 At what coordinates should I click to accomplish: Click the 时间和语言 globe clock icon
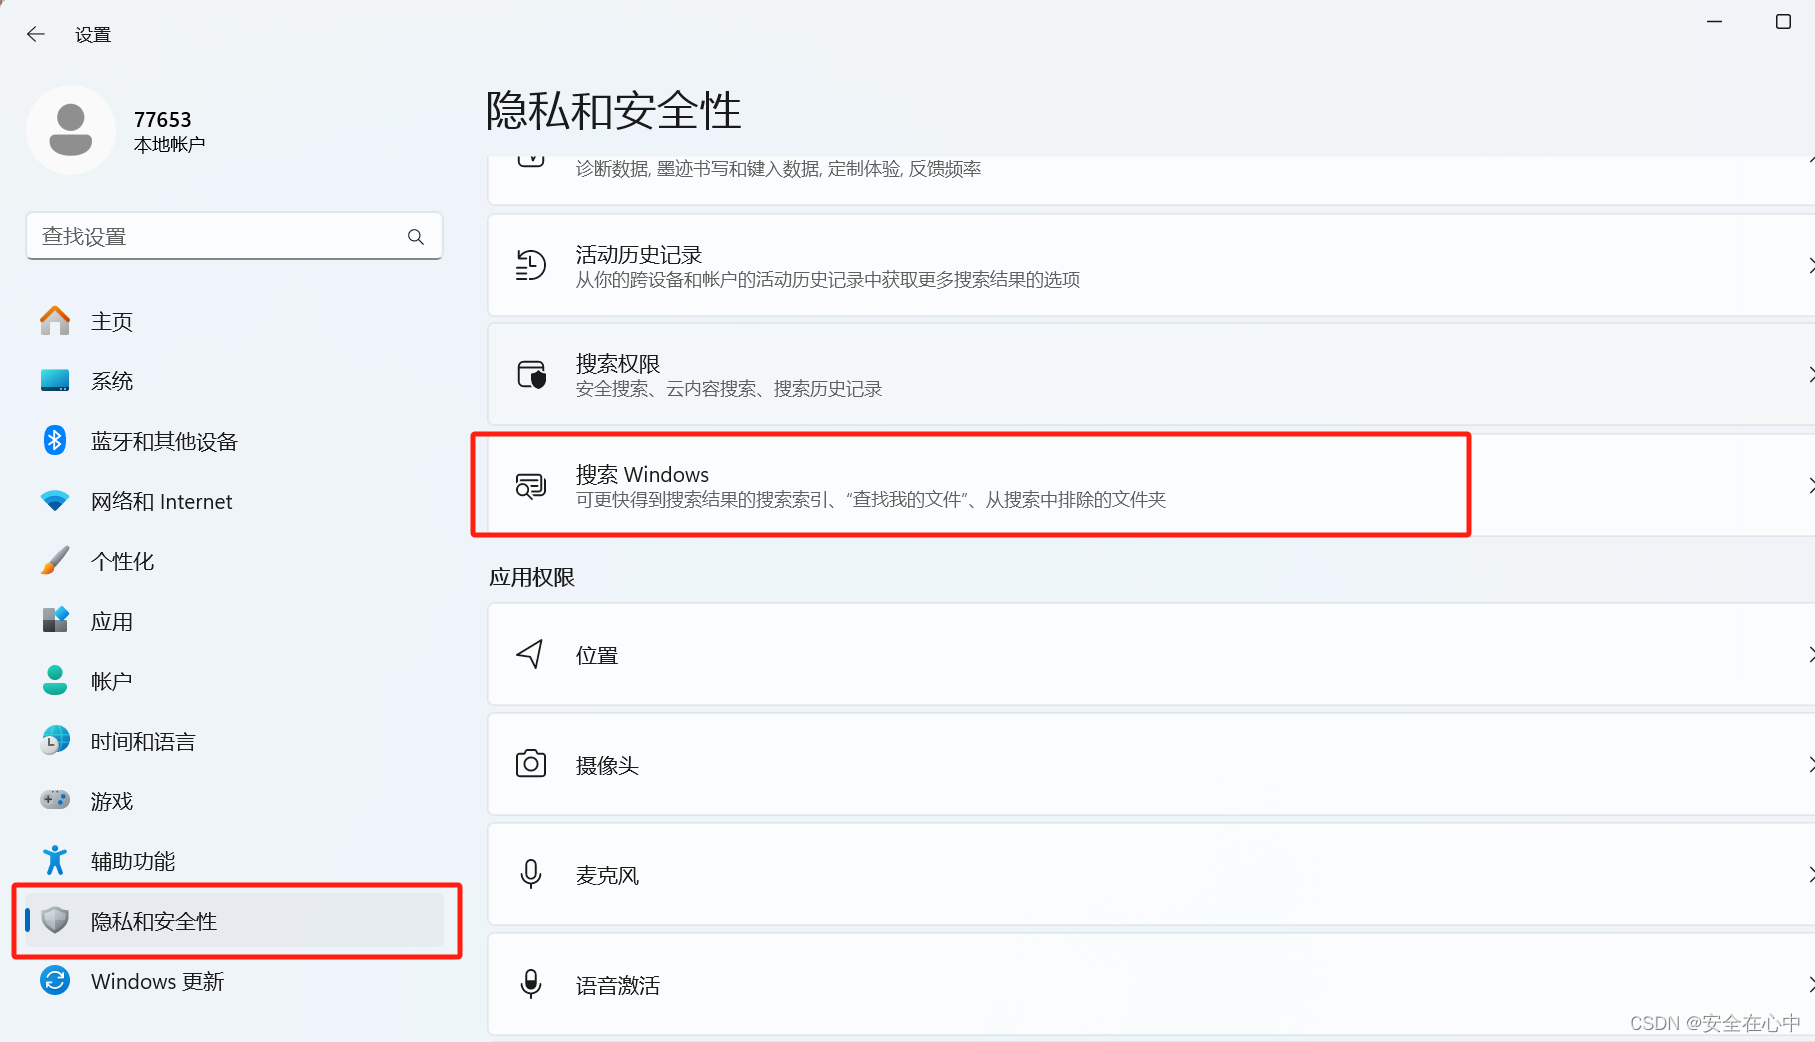click(x=55, y=740)
